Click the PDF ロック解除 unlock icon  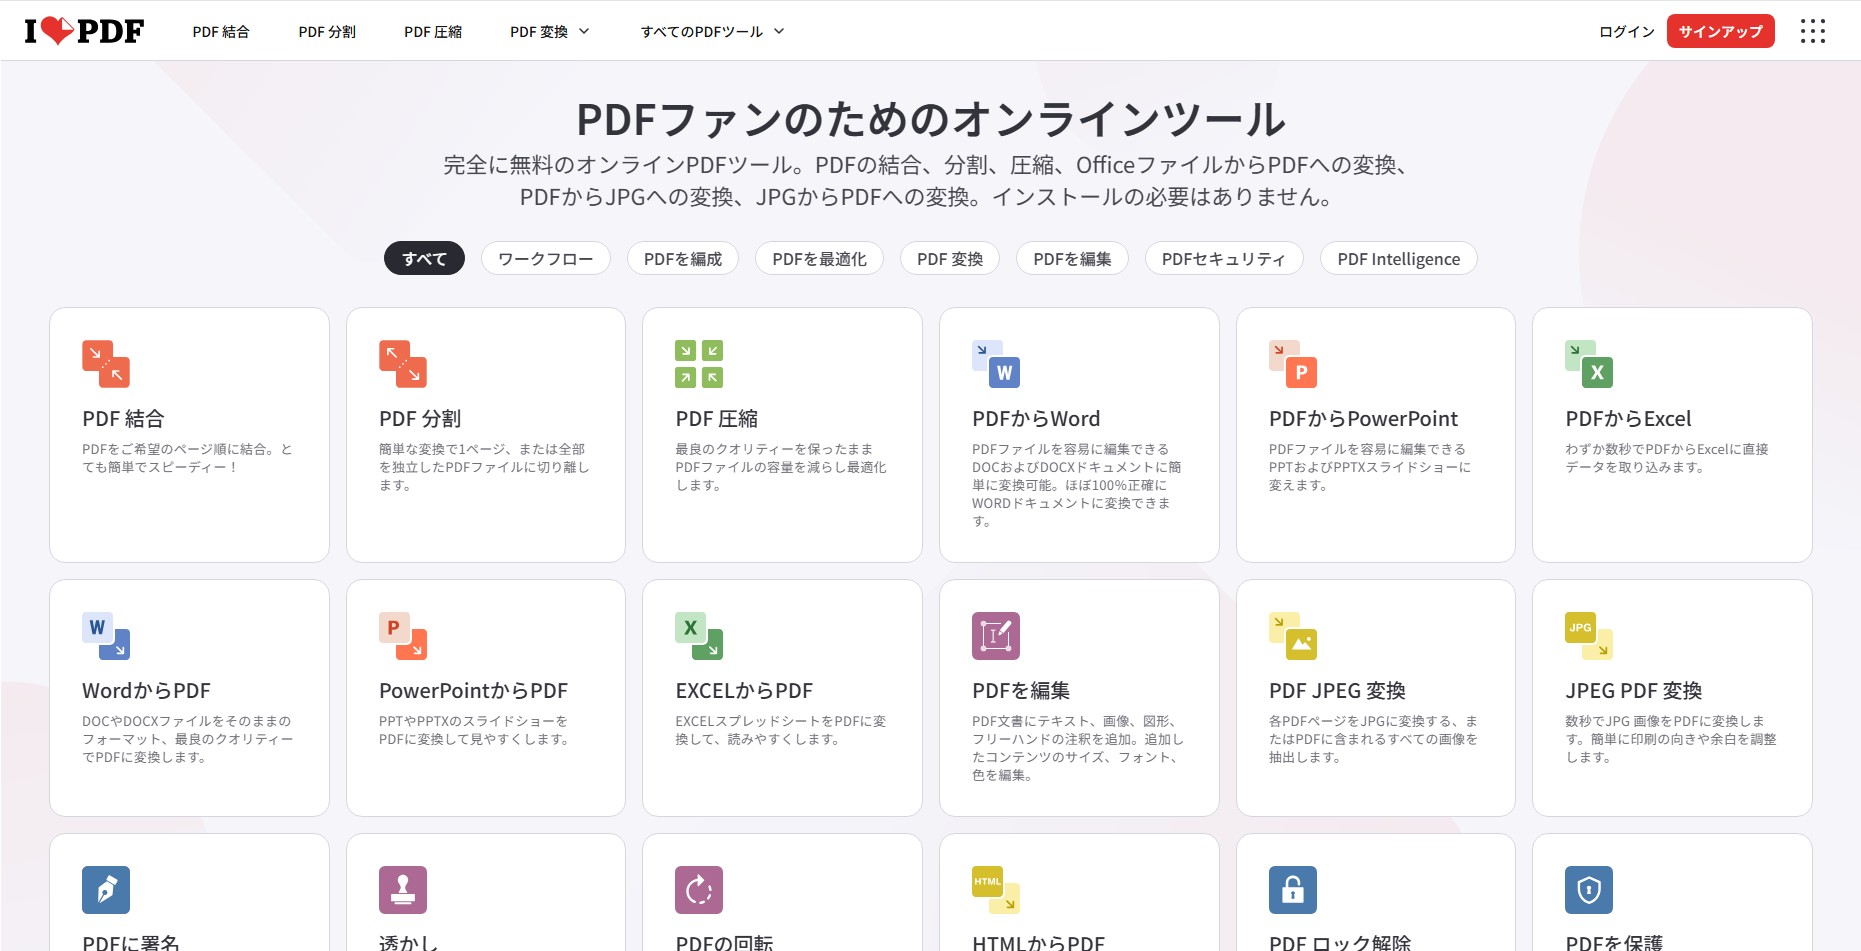point(1293,890)
